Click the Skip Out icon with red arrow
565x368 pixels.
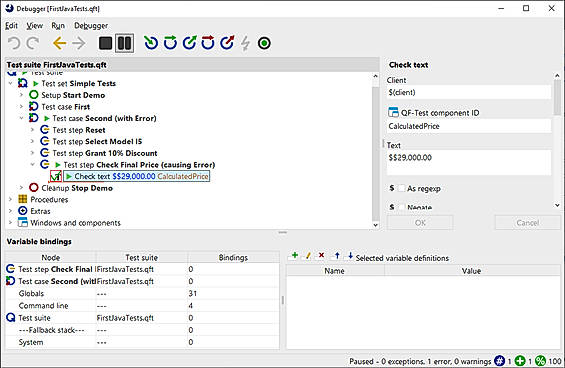227,43
